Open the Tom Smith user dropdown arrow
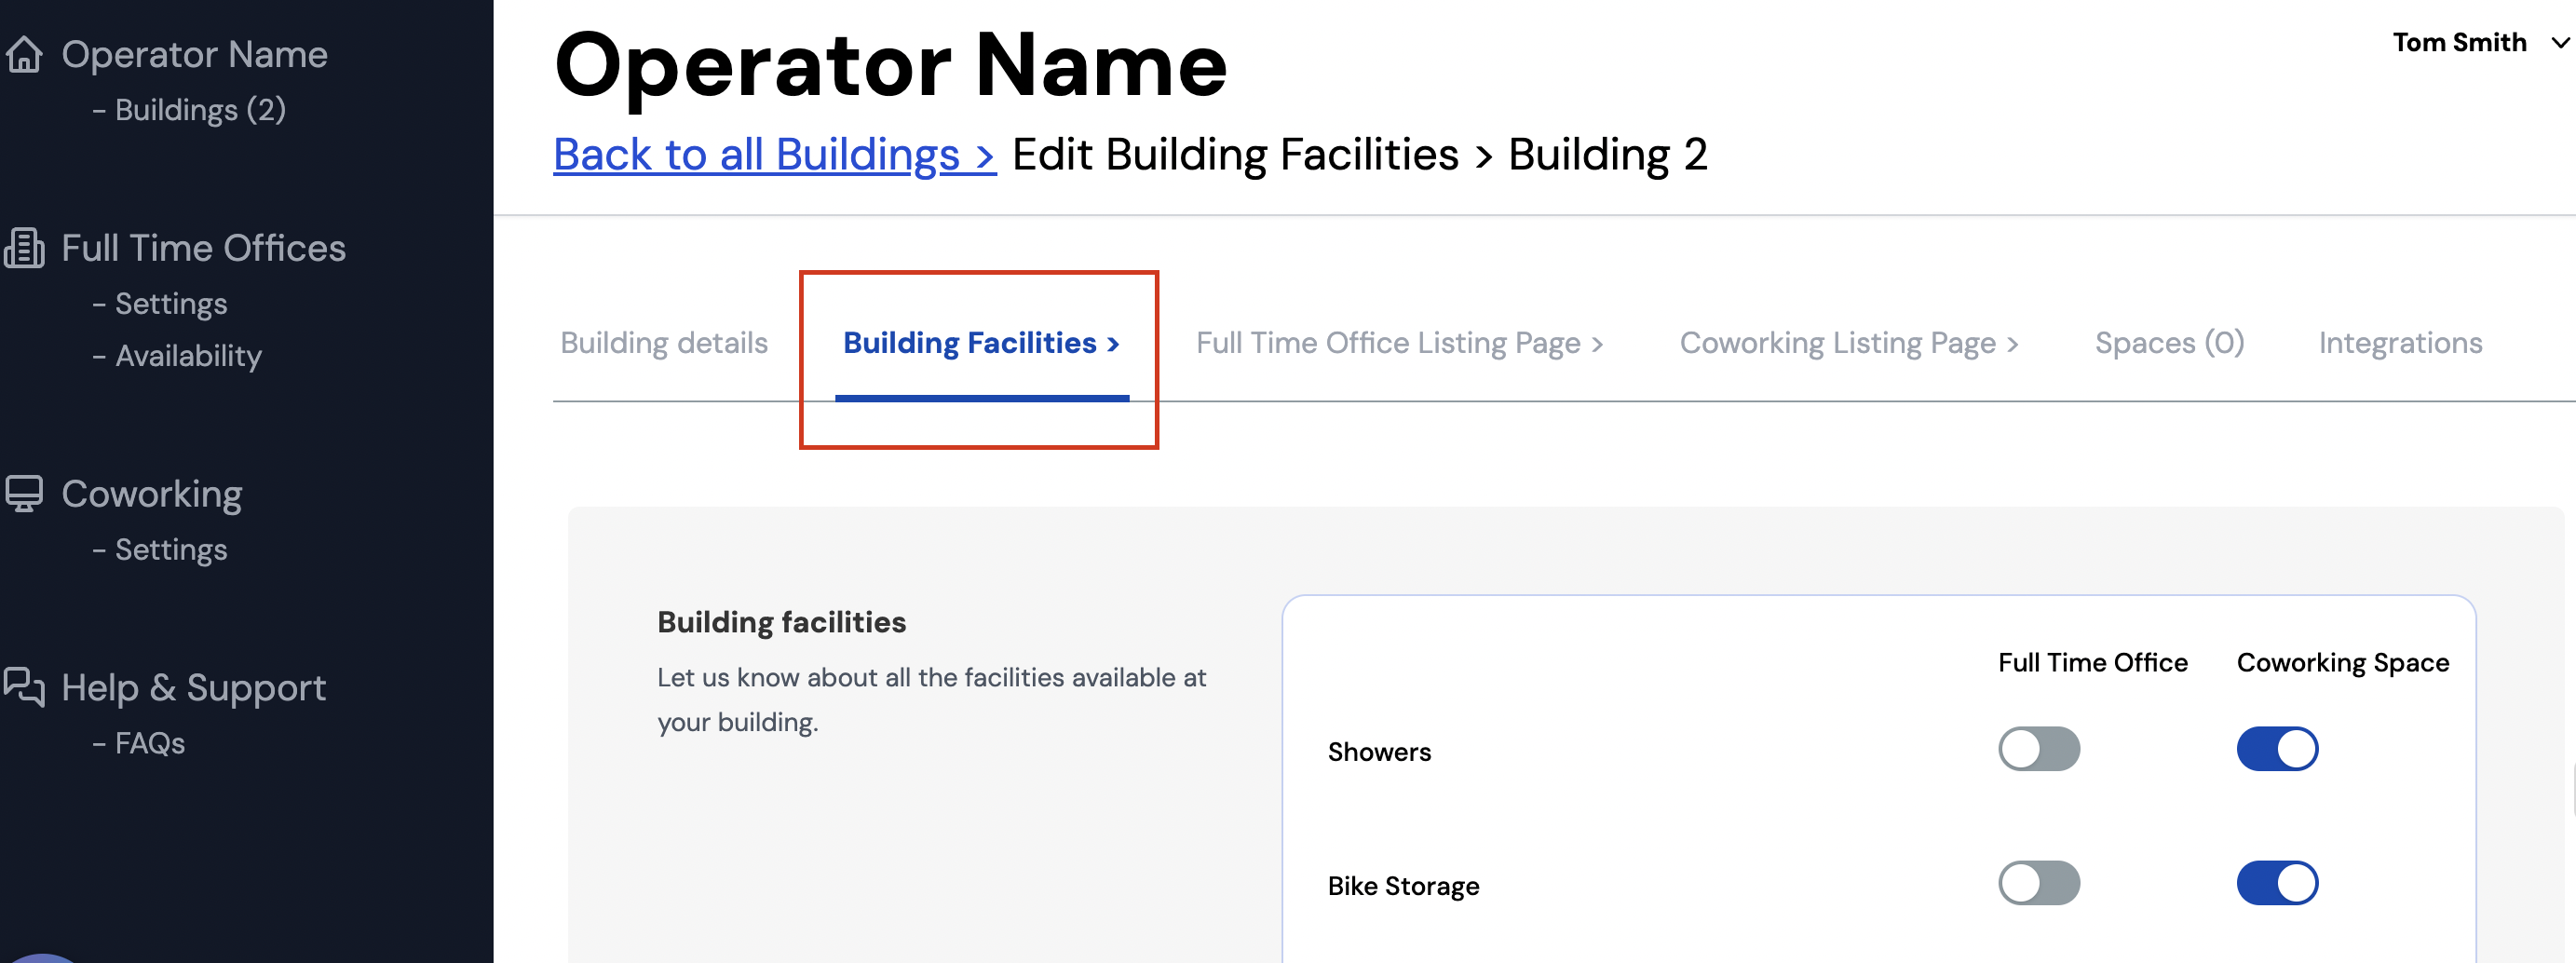The height and width of the screenshot is (963, 2576). tap(2560, 43)
